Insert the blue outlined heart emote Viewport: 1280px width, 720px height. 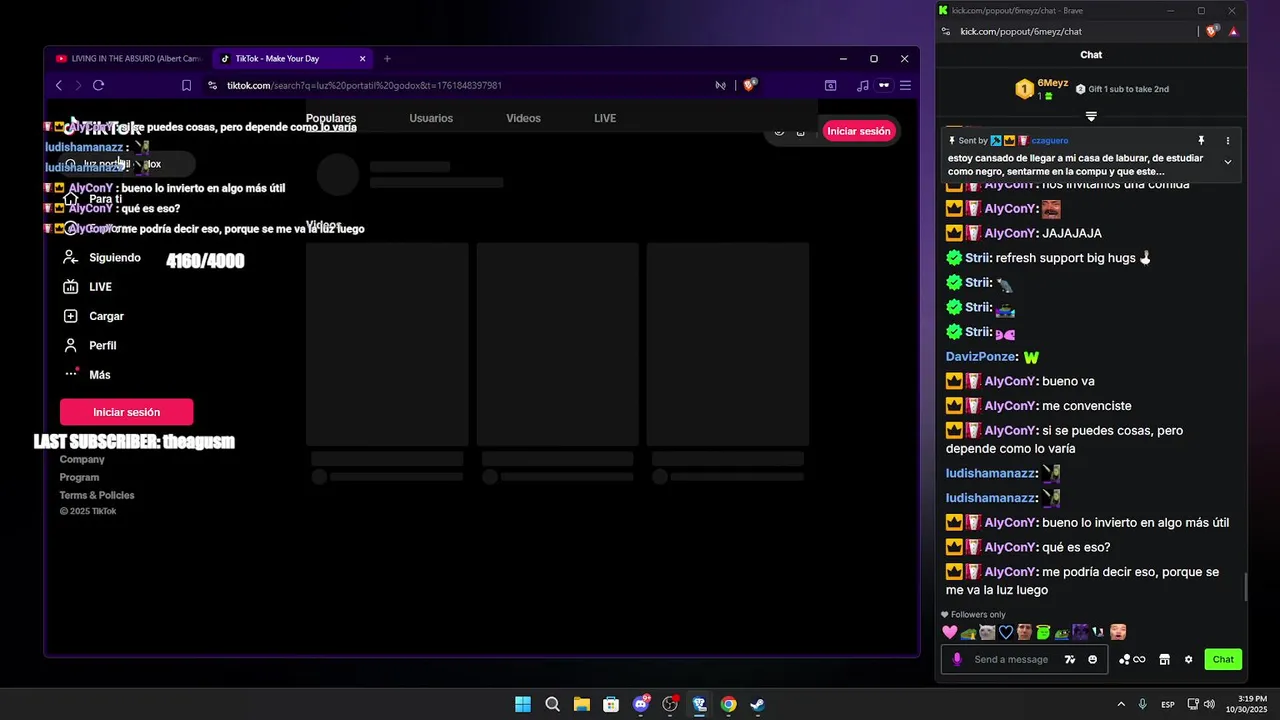[1006, 632]
